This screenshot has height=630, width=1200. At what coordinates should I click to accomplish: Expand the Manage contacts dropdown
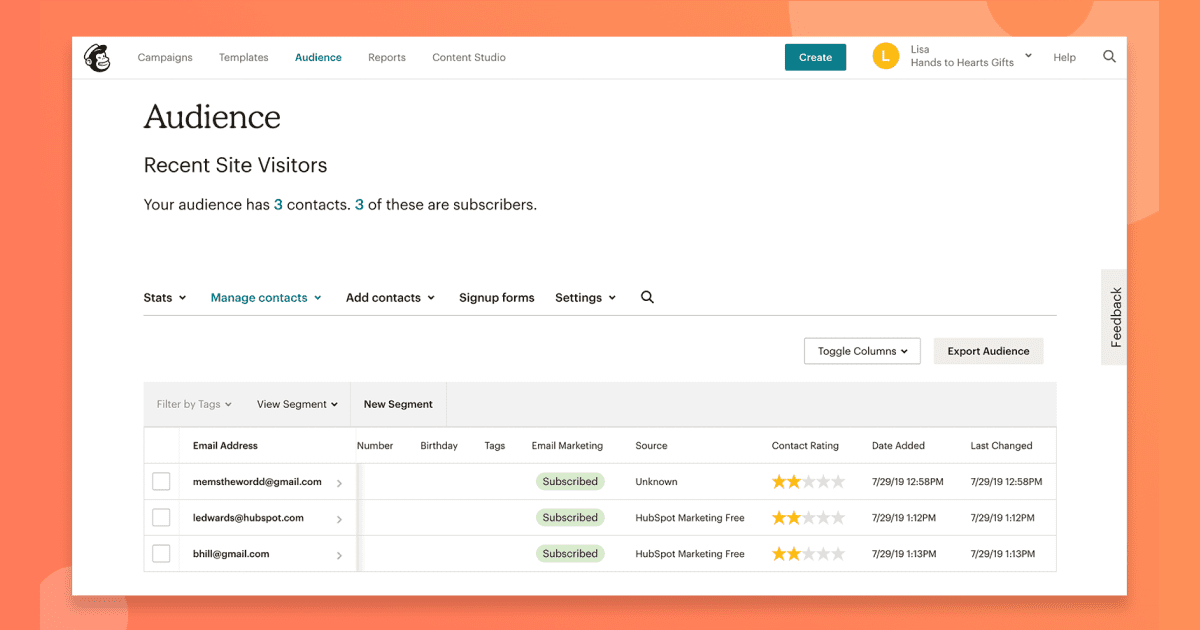tap(266, 298)
